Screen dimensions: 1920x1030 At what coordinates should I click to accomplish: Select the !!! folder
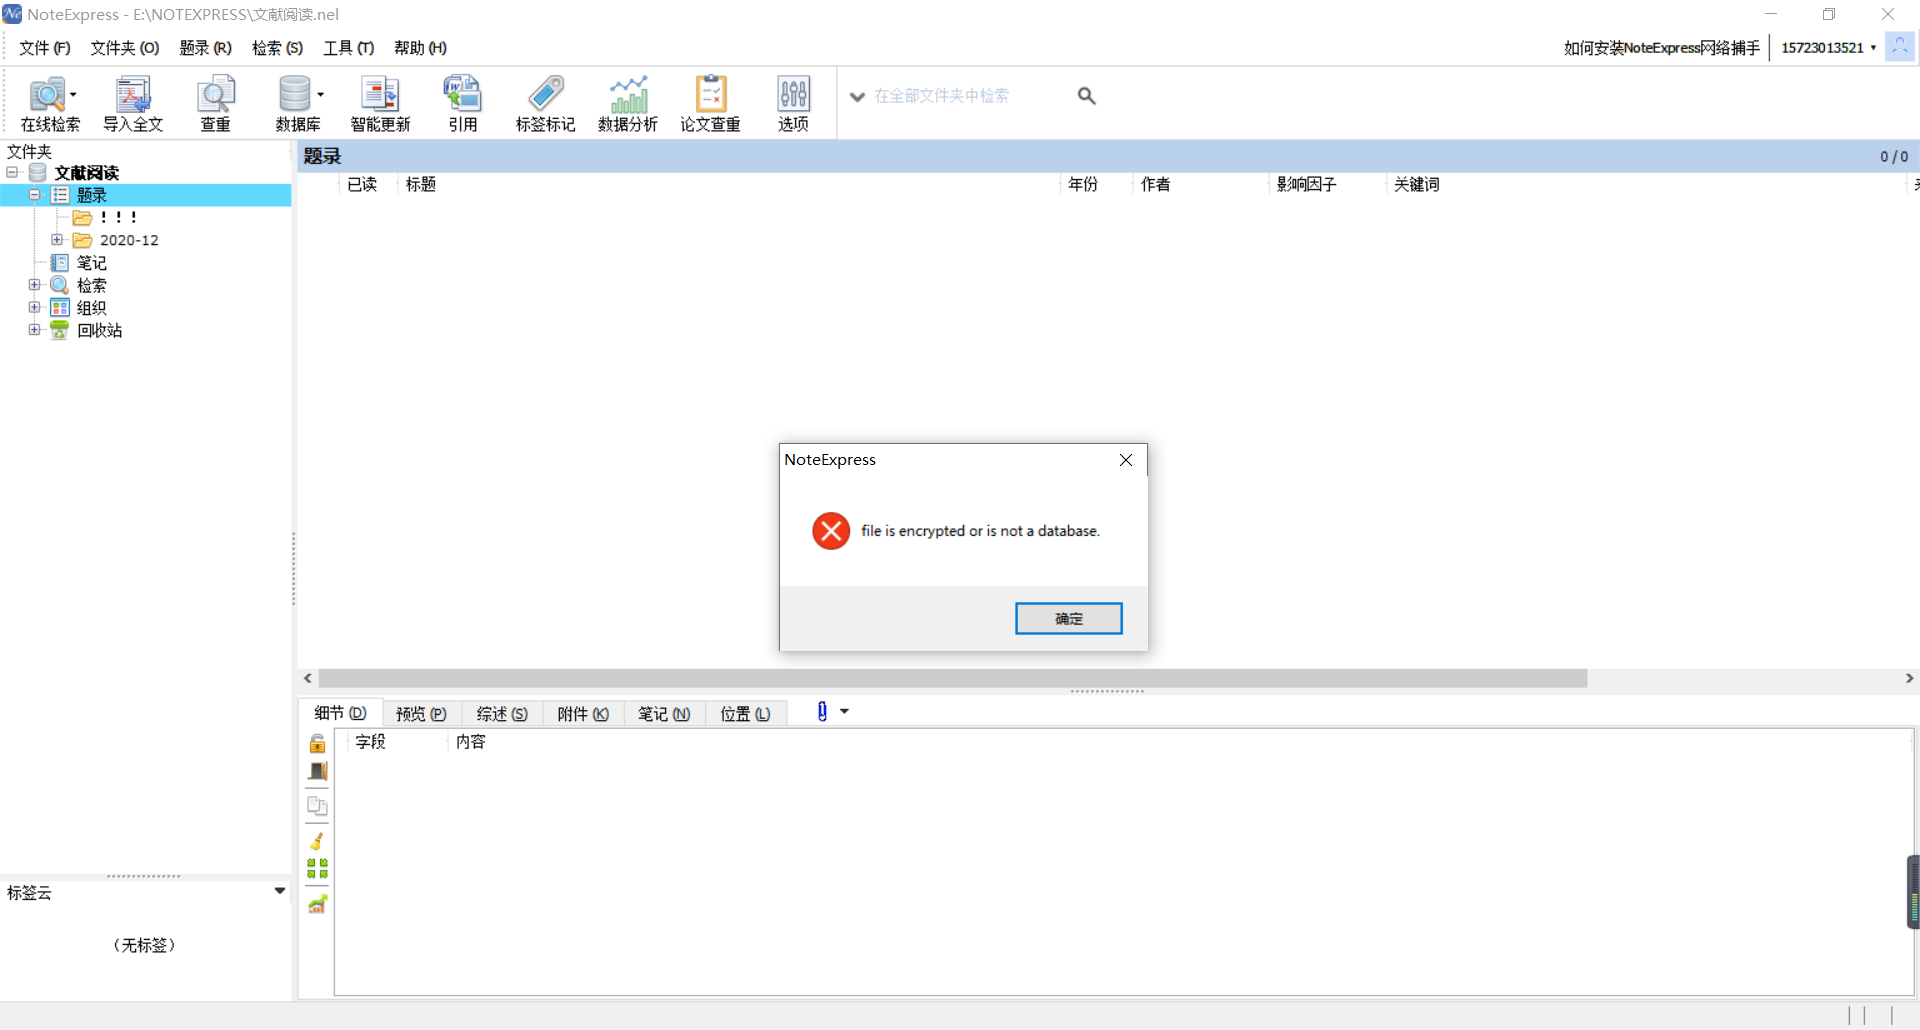pos(119,217)
